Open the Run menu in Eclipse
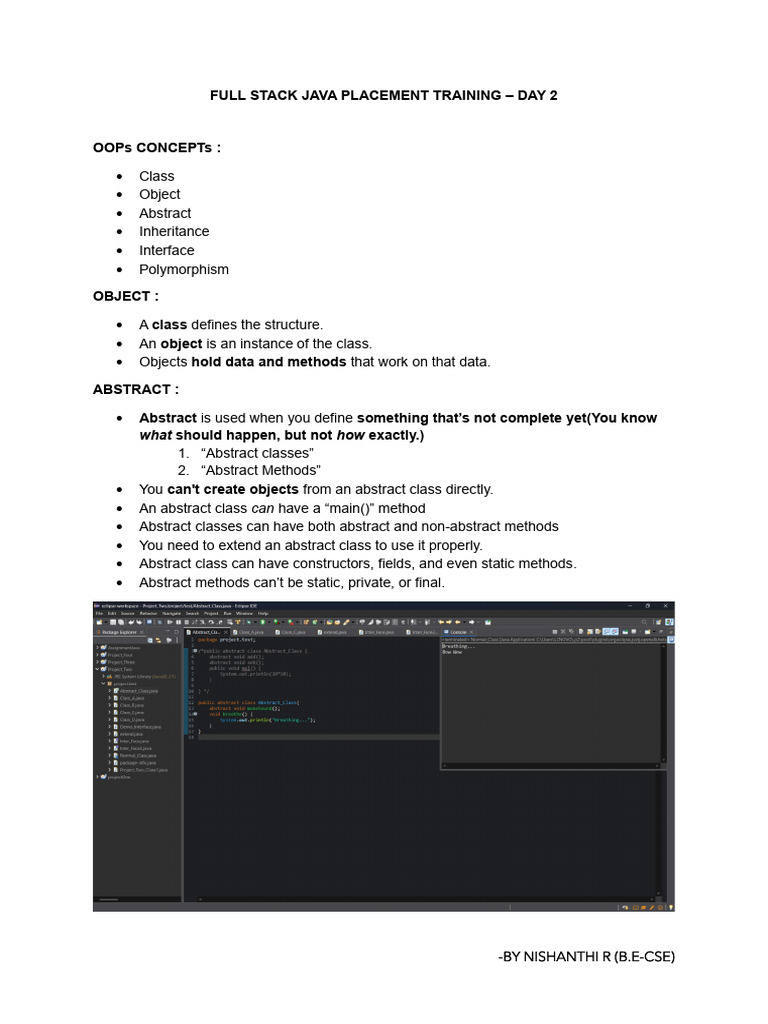The height and width of the screenshot is (1024, 768). [227, 613]
